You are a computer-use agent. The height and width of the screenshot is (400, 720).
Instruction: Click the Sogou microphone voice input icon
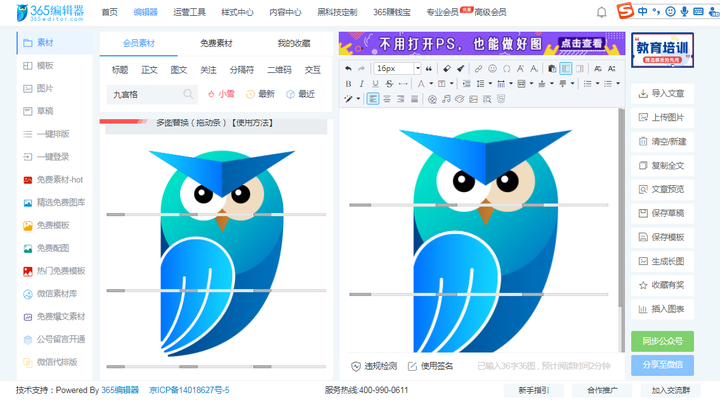tap(684, 11)
